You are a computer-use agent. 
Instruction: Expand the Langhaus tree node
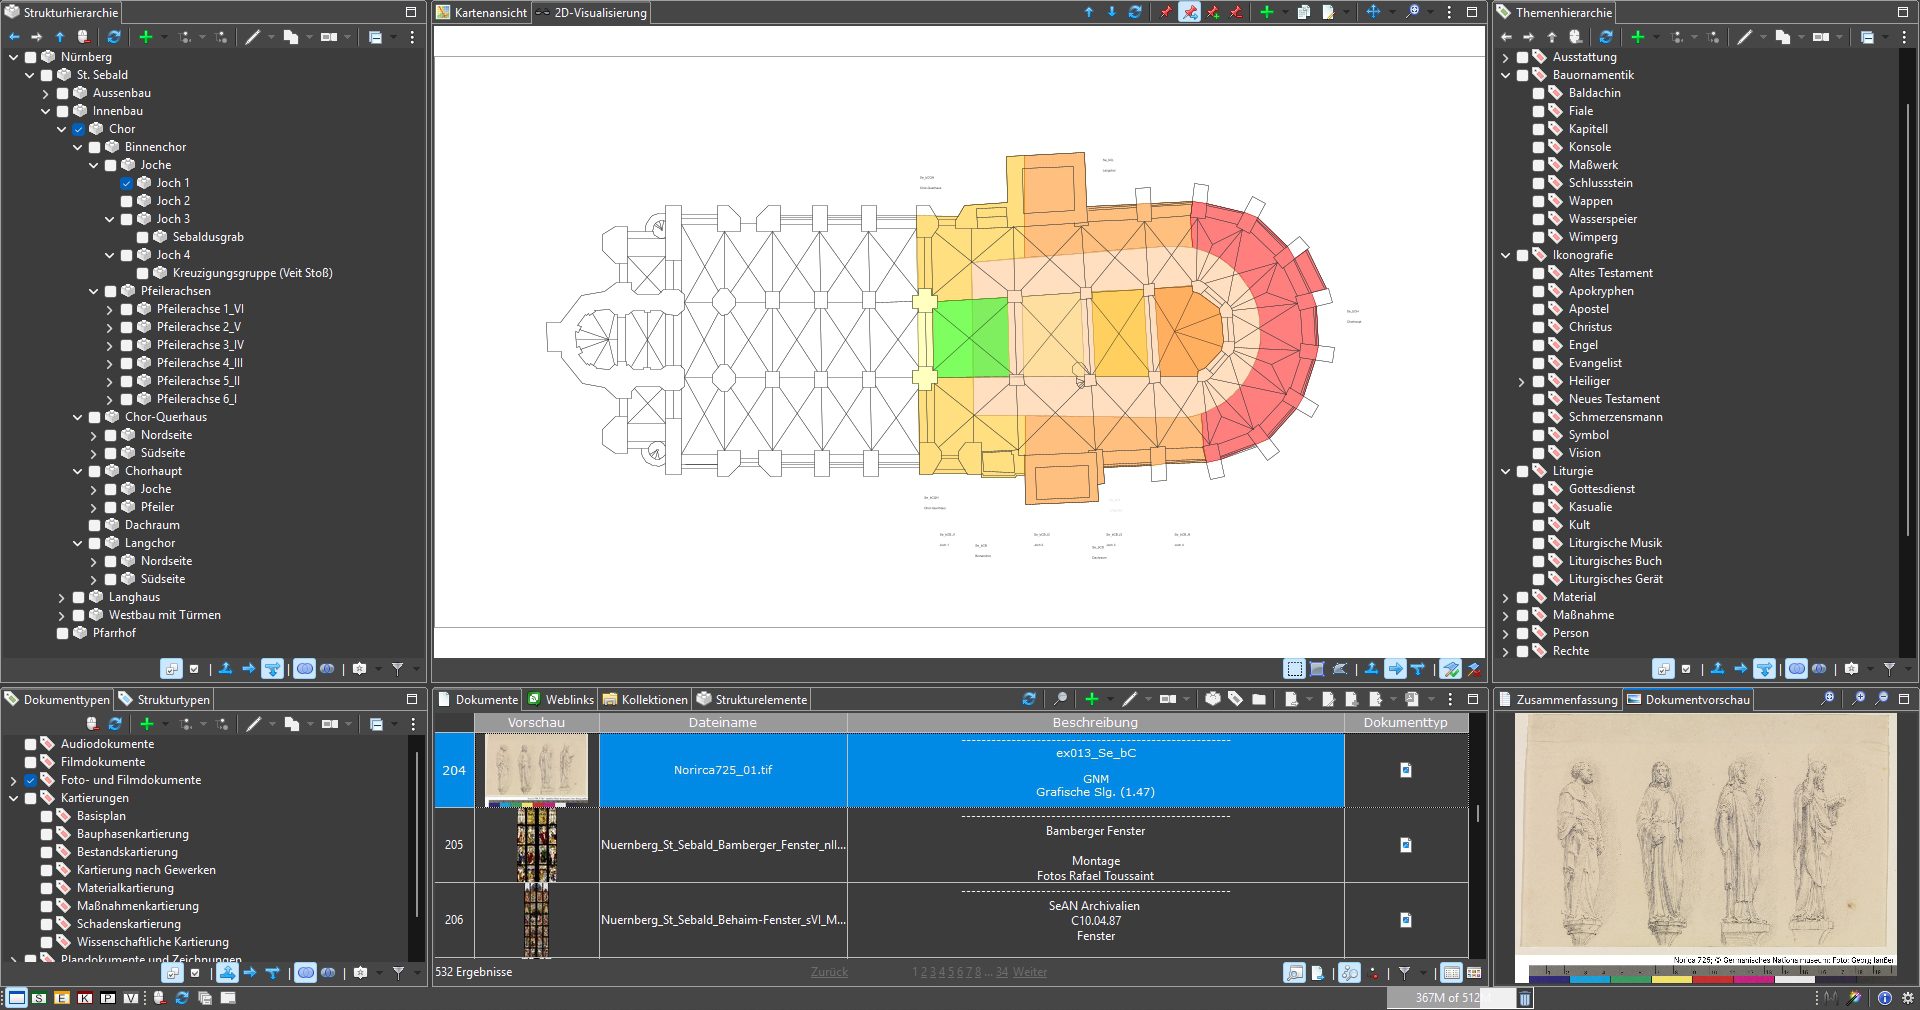coord(61,597)
